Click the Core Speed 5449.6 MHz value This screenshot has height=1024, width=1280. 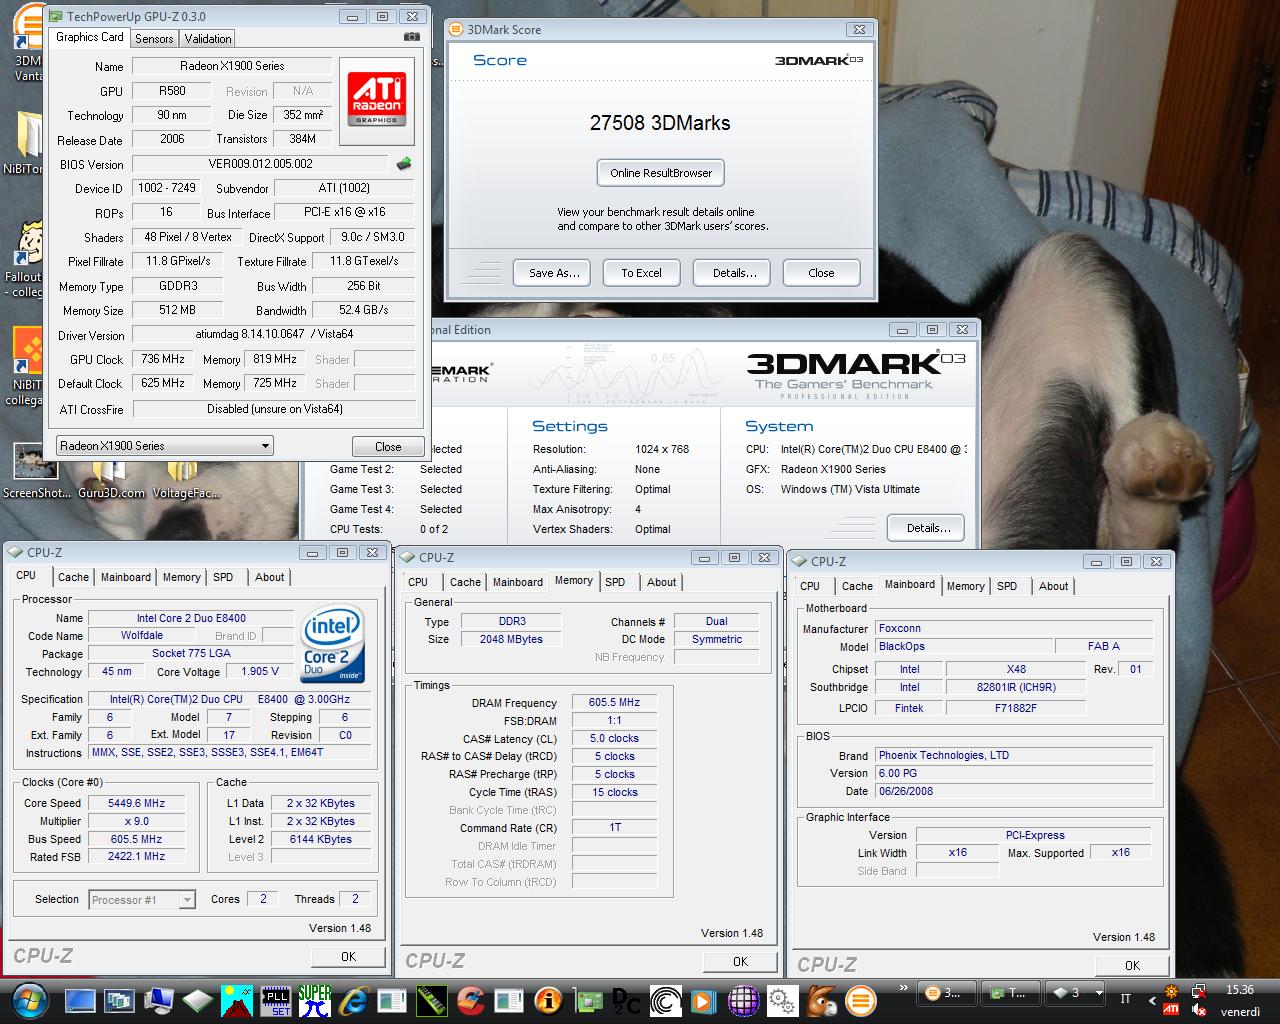click(137, 803)
